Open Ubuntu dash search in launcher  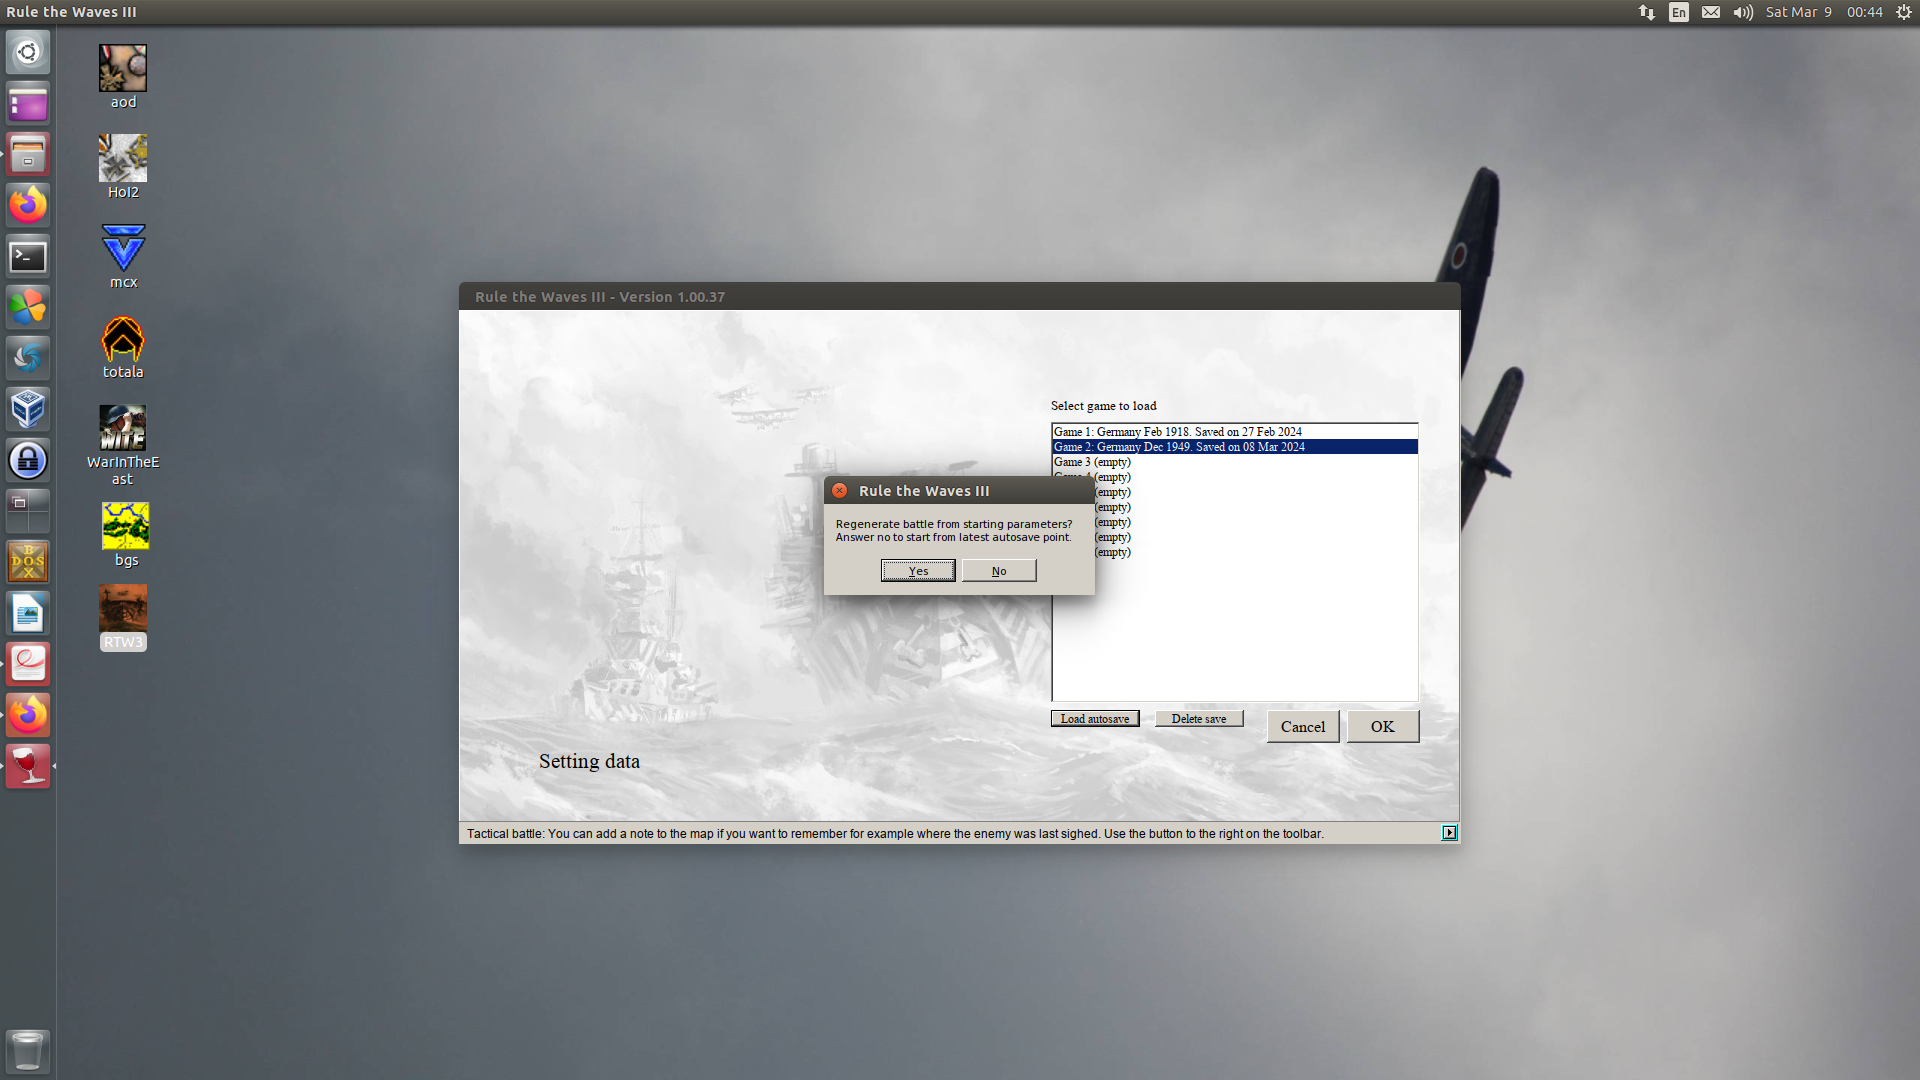click(x=28, y=52)
